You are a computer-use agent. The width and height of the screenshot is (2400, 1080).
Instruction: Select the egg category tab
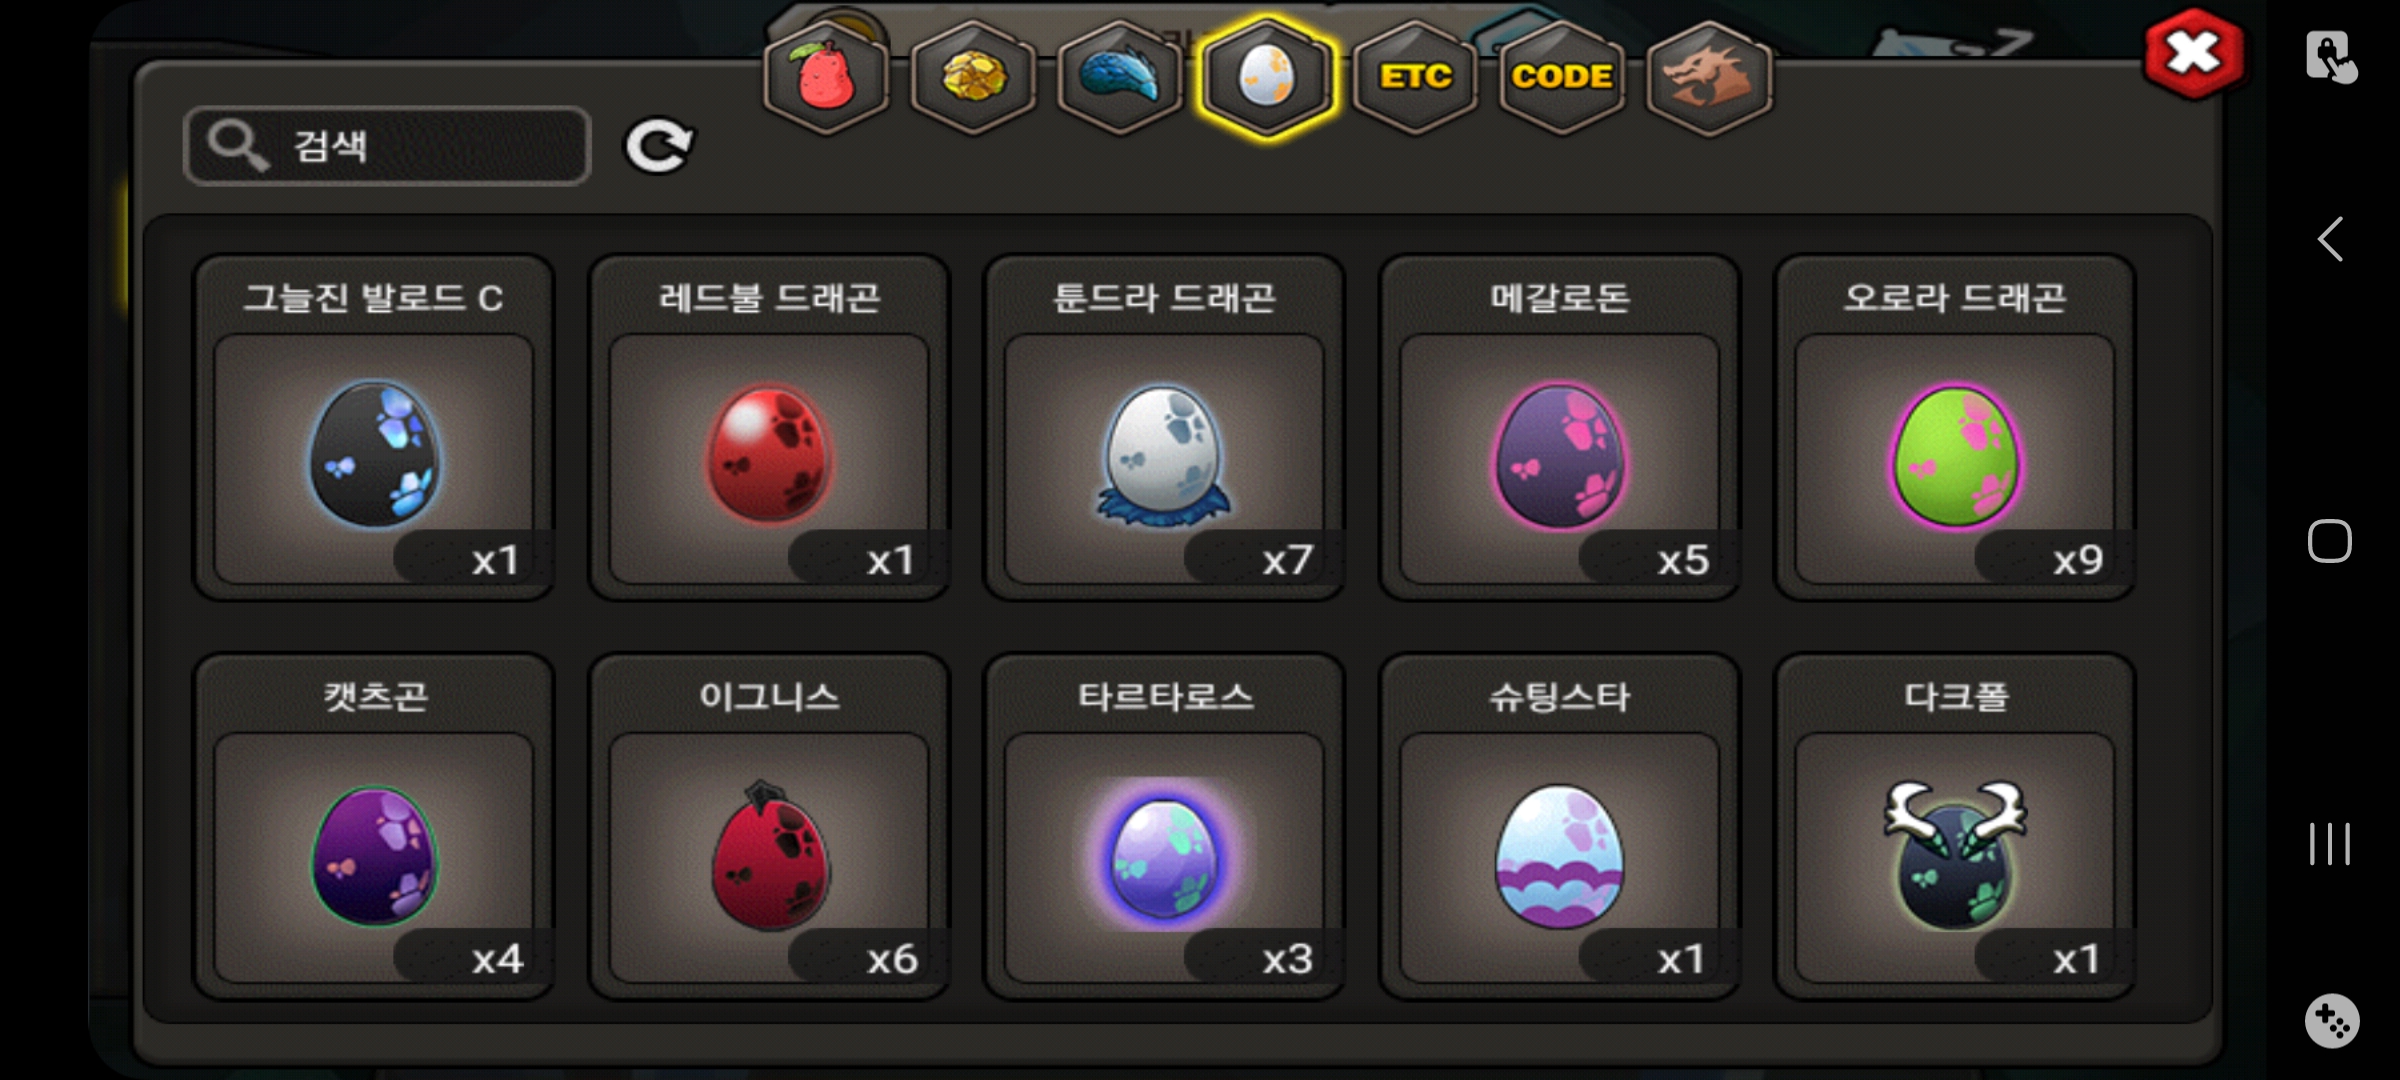[1267, 77]
